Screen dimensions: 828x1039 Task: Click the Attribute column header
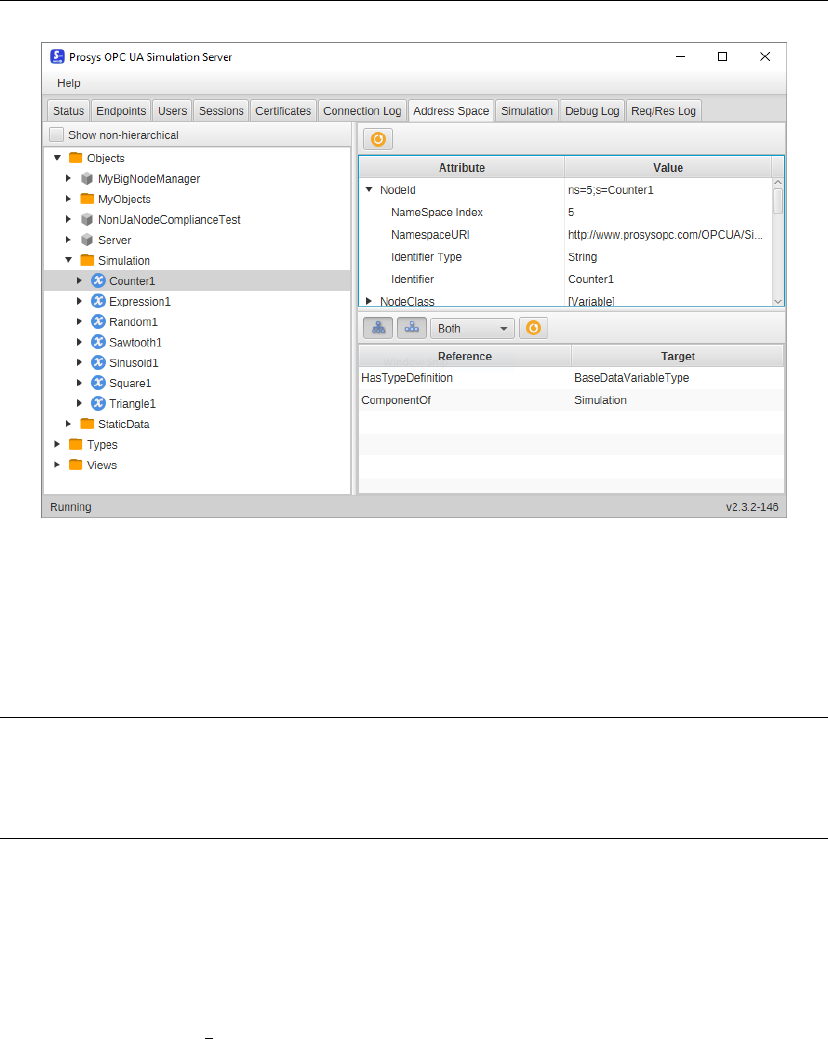462,168
